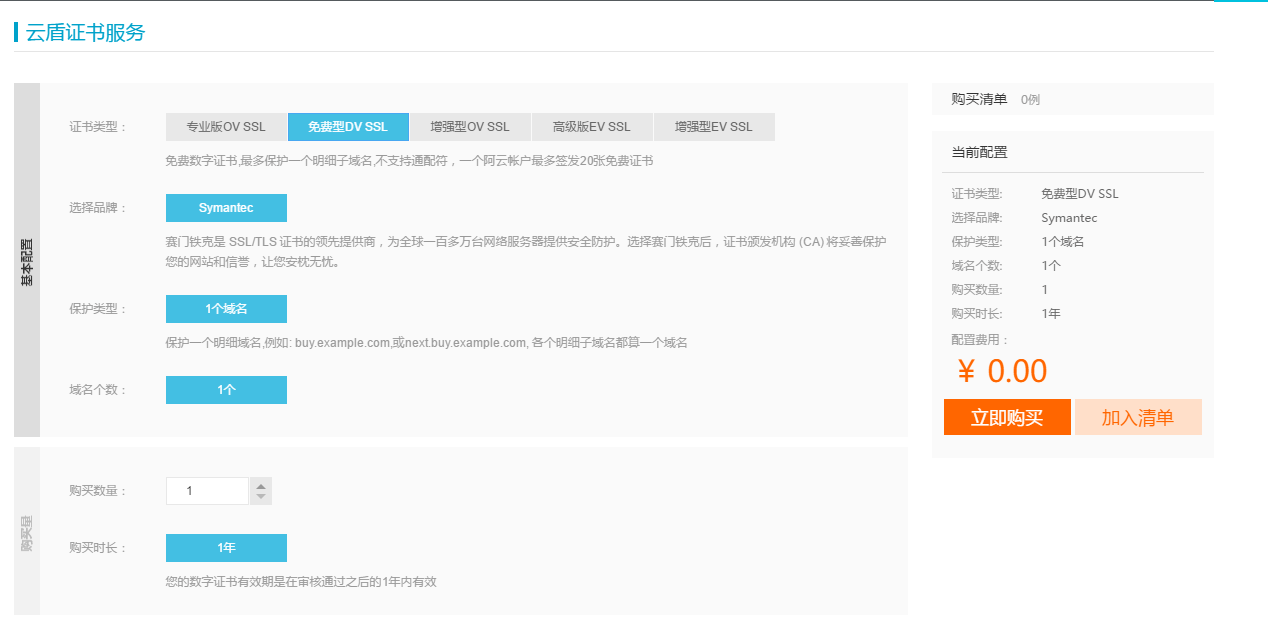
Task: Click the 云盾证书服务 page title
Action: coord(86,32)
